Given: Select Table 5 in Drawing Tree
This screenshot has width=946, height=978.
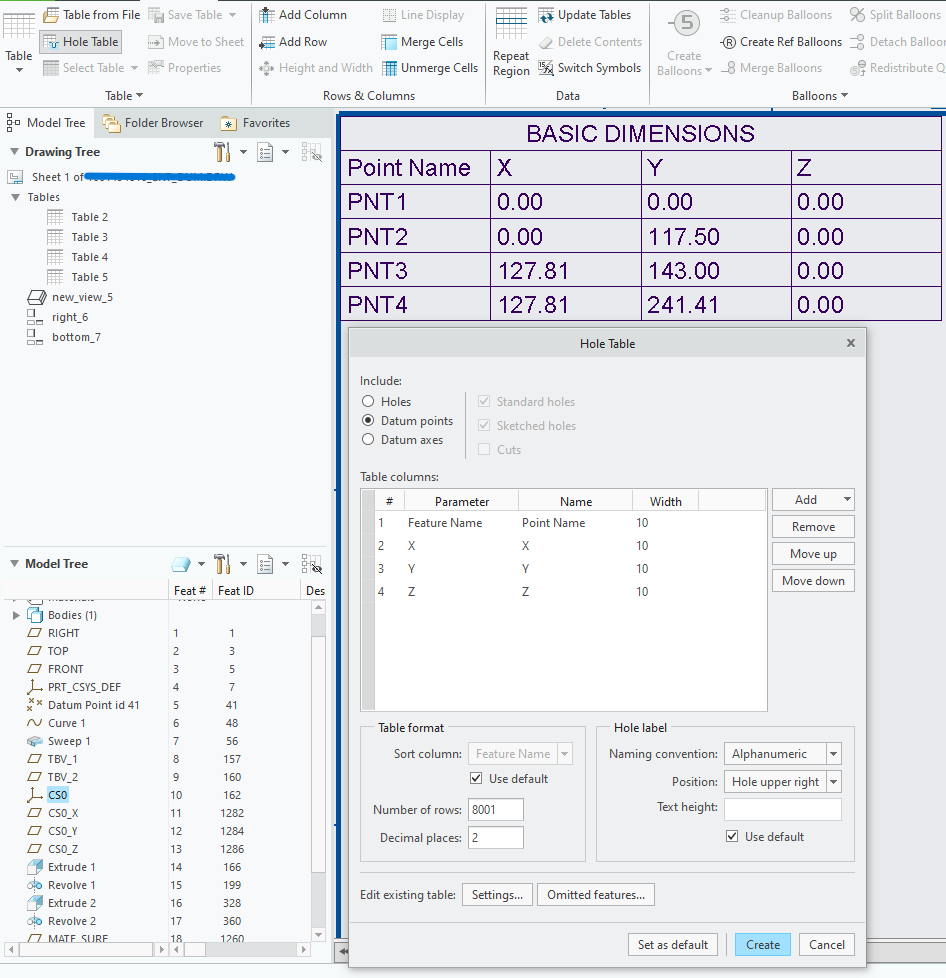Looking at the screenshot, I should (x=89, y=277).
